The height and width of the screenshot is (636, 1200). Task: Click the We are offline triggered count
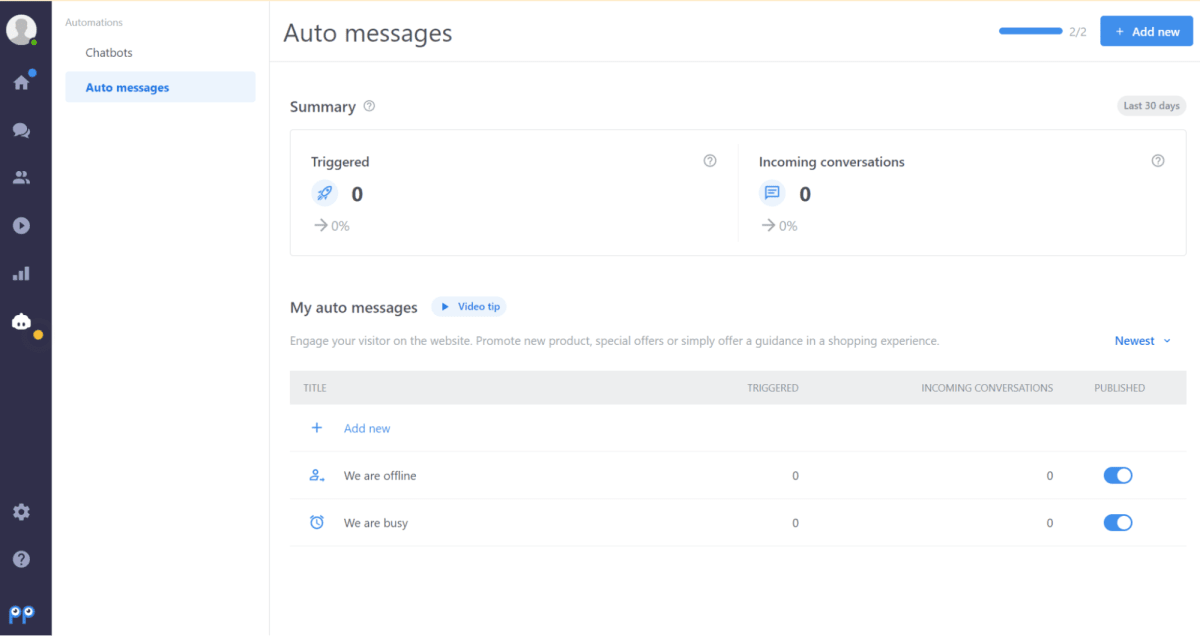click(x=796, y=476)
